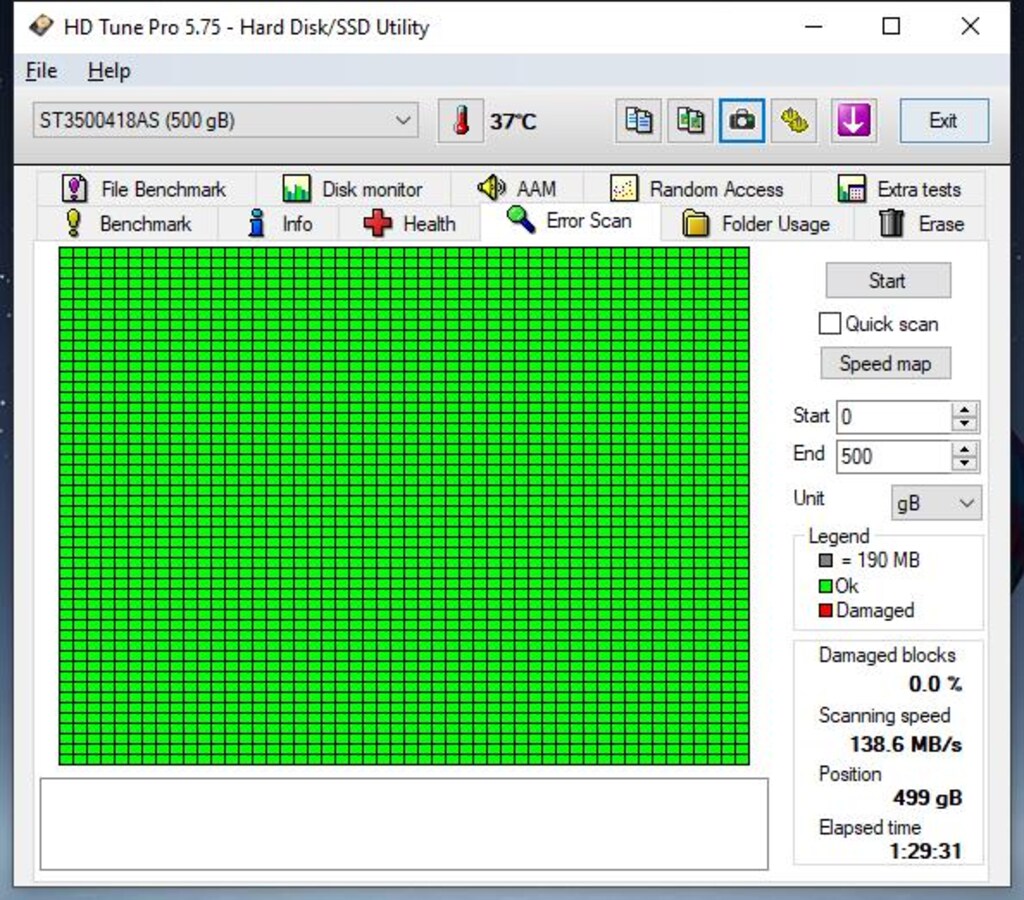The width and height of the screenshot is (1024, 900).
Task: Click the Start scan button
Action: [888, 281]
